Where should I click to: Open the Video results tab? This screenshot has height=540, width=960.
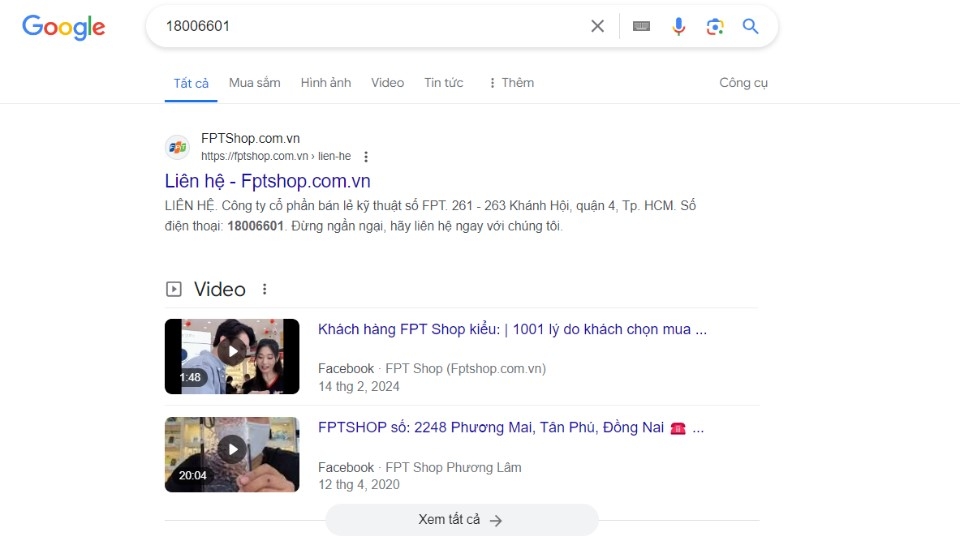(388, 83)
